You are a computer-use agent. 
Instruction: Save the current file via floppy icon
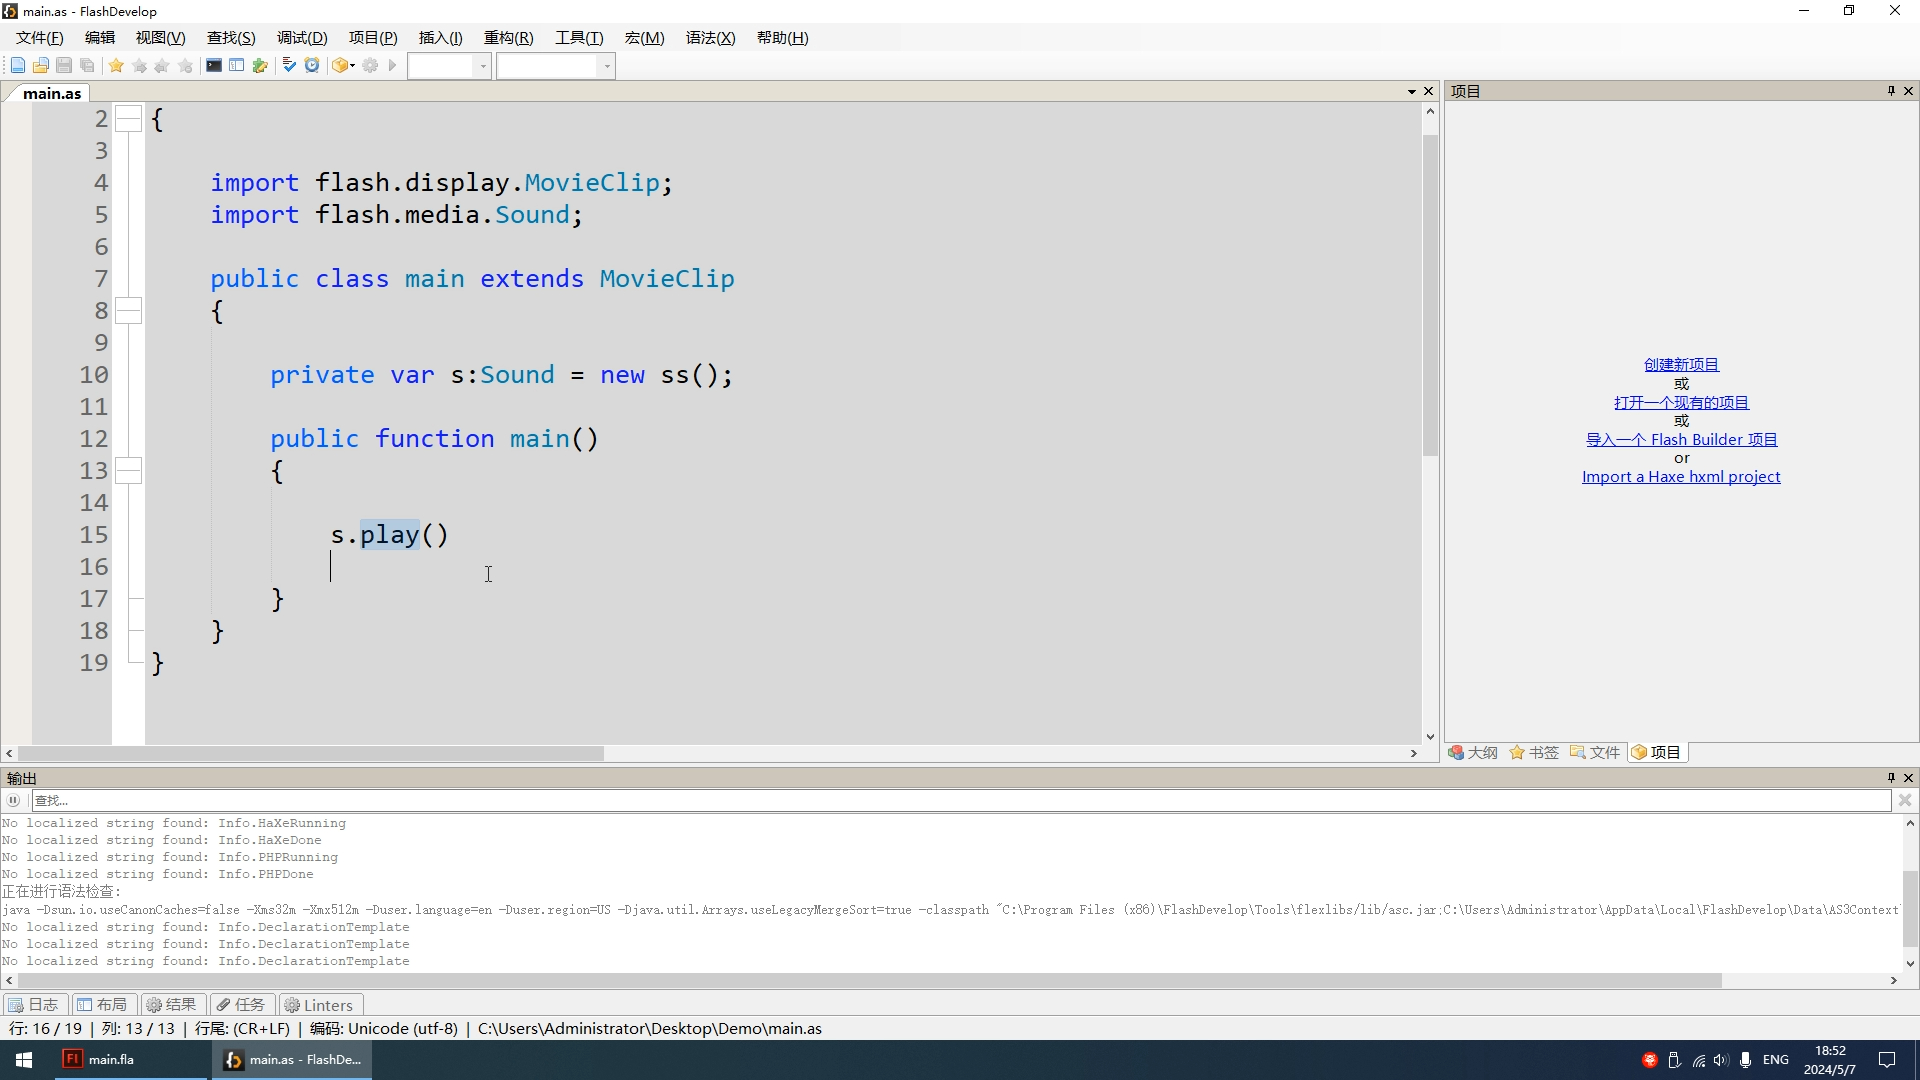pyautogui.click(x=64, y=66)
